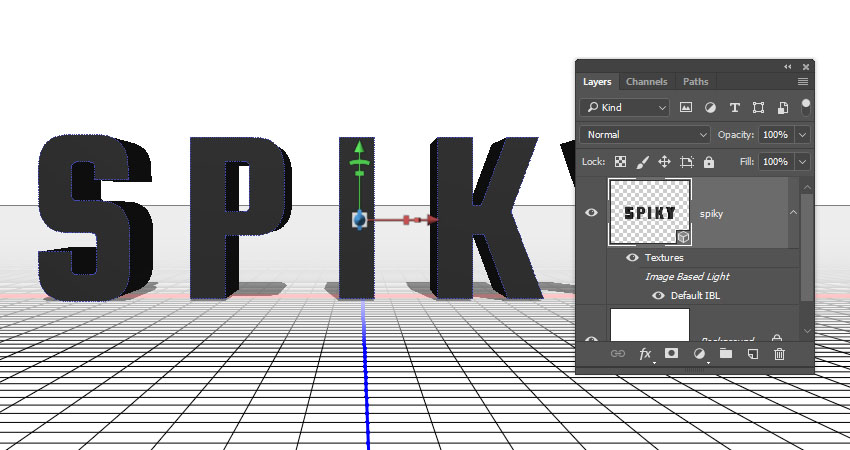Click the Opacity value field
The width and height of the screenshot is (850, 450).
click(x=775, y=134)
